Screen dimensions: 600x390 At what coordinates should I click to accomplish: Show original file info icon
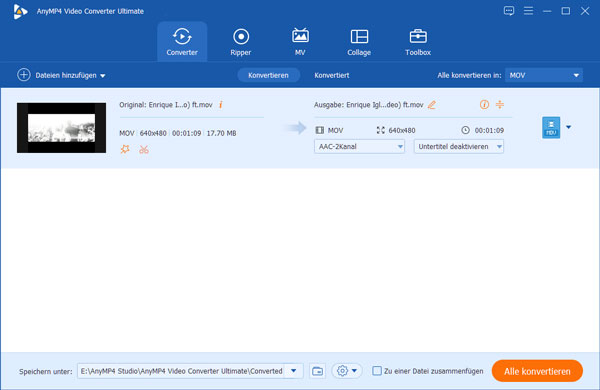tap(221, 104)
